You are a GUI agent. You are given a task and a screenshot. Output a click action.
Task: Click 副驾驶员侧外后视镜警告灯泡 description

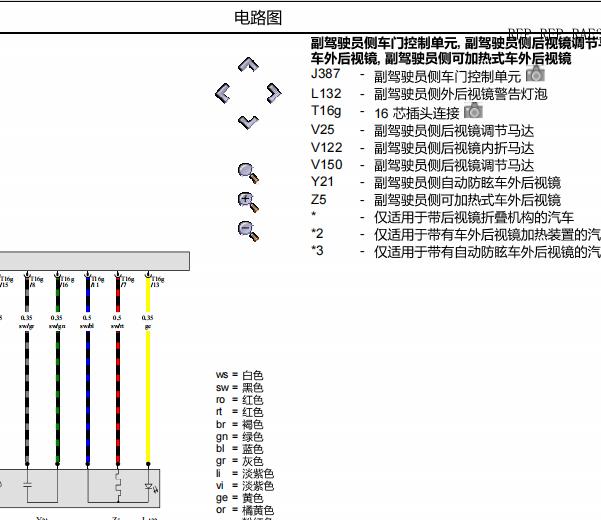click(x=460, y=94)
